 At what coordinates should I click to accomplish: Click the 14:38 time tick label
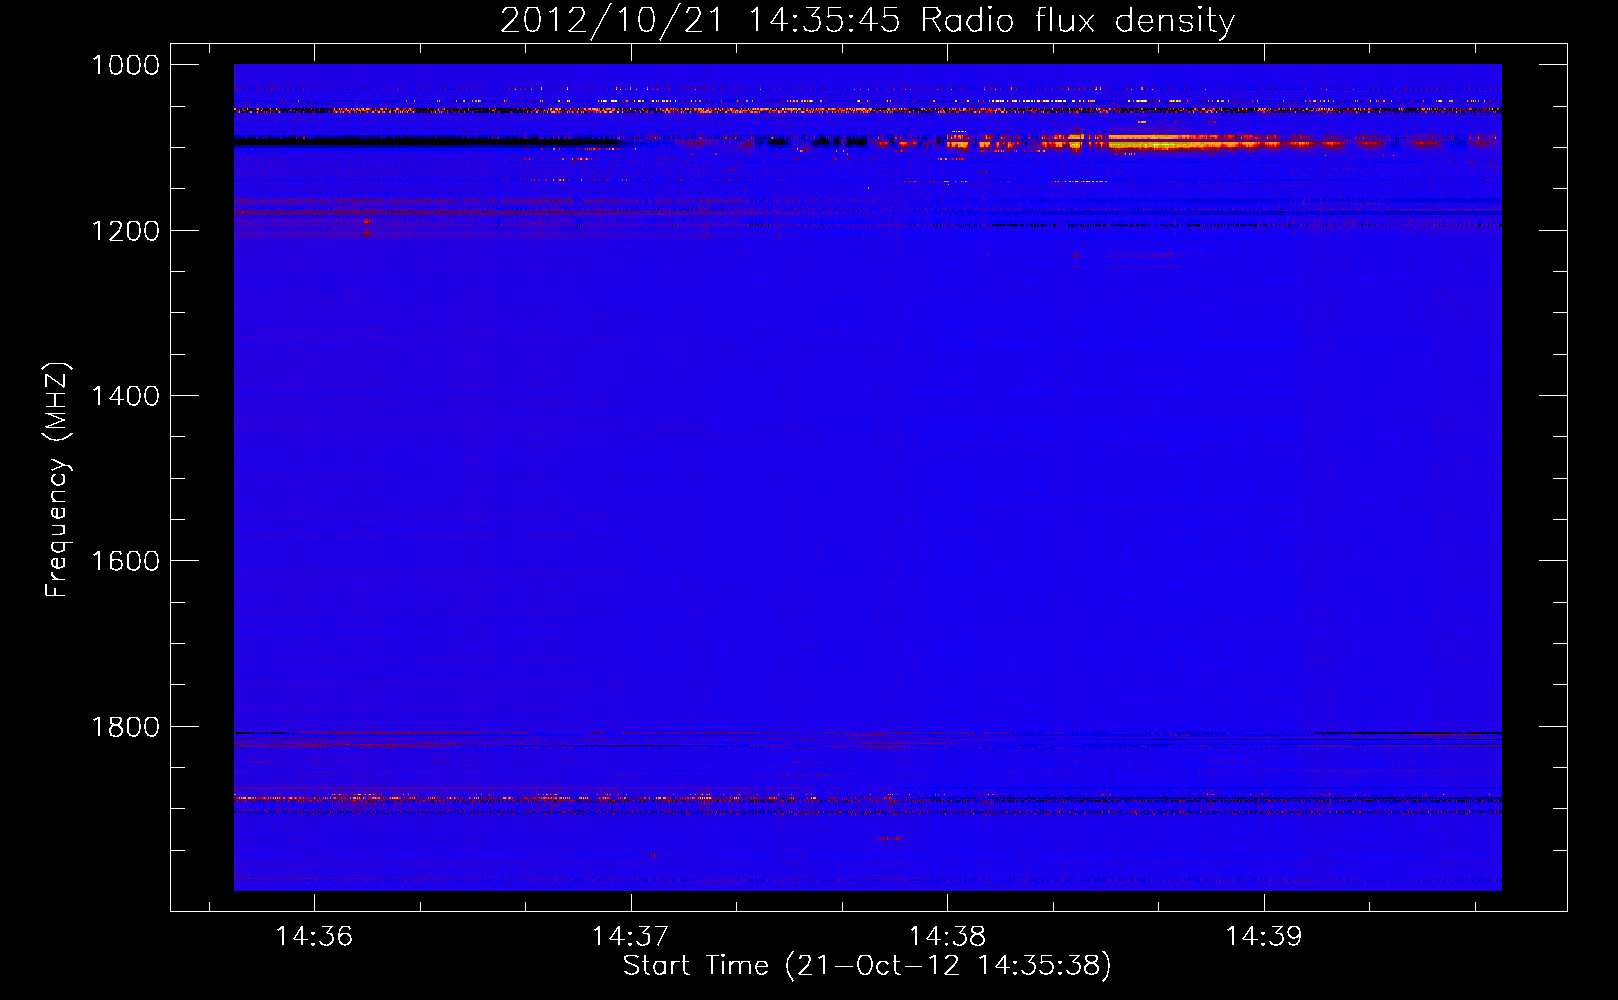tap(947, 936)
